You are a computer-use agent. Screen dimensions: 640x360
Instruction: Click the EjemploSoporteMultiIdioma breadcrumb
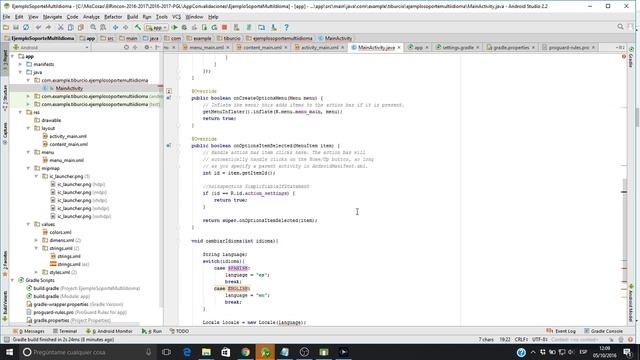pyautogui.click(x=39, y=38)
